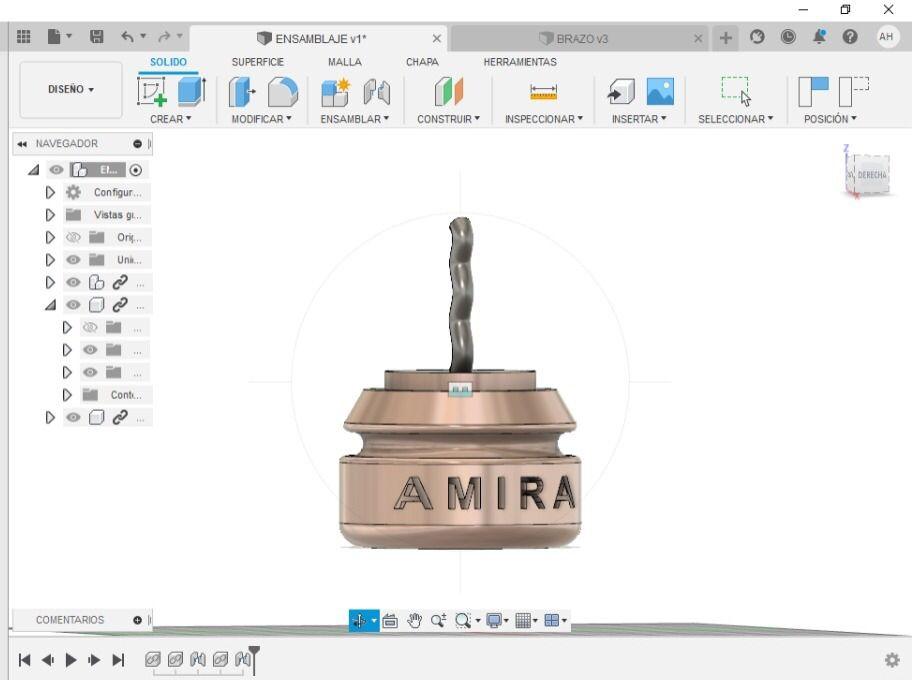912x680 pixels.
Task: Open timeline settings gear icon
Action: point(892,660)
